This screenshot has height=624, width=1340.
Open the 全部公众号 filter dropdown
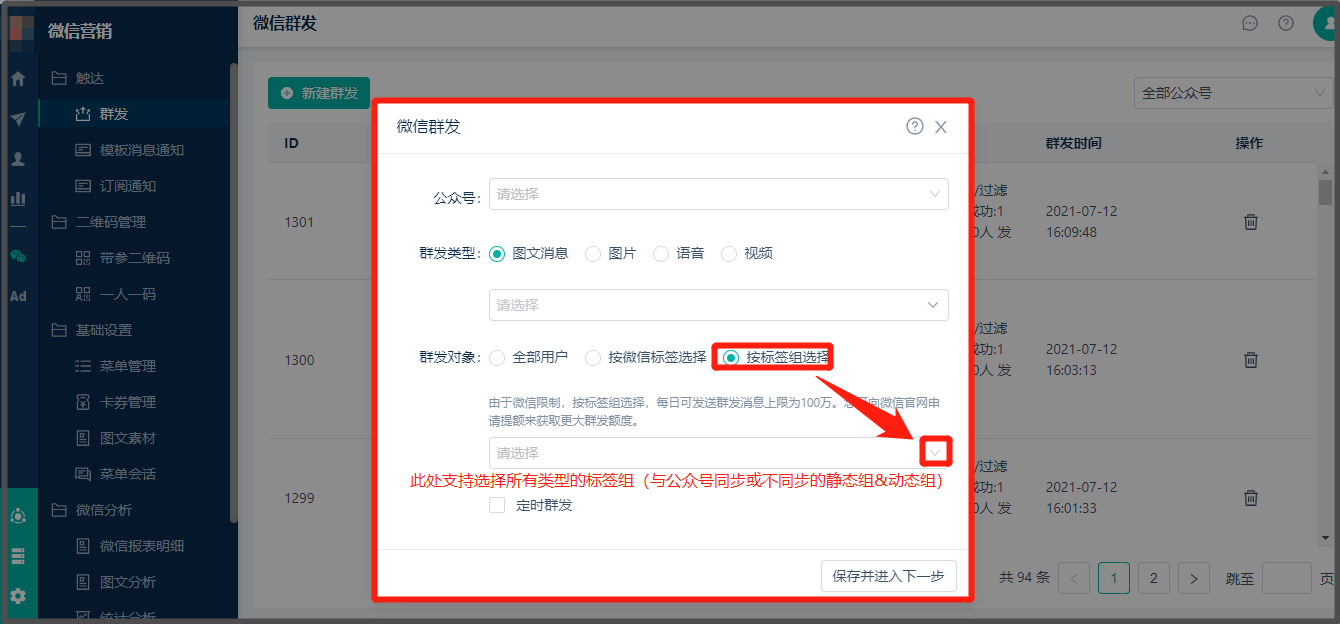1234,93
